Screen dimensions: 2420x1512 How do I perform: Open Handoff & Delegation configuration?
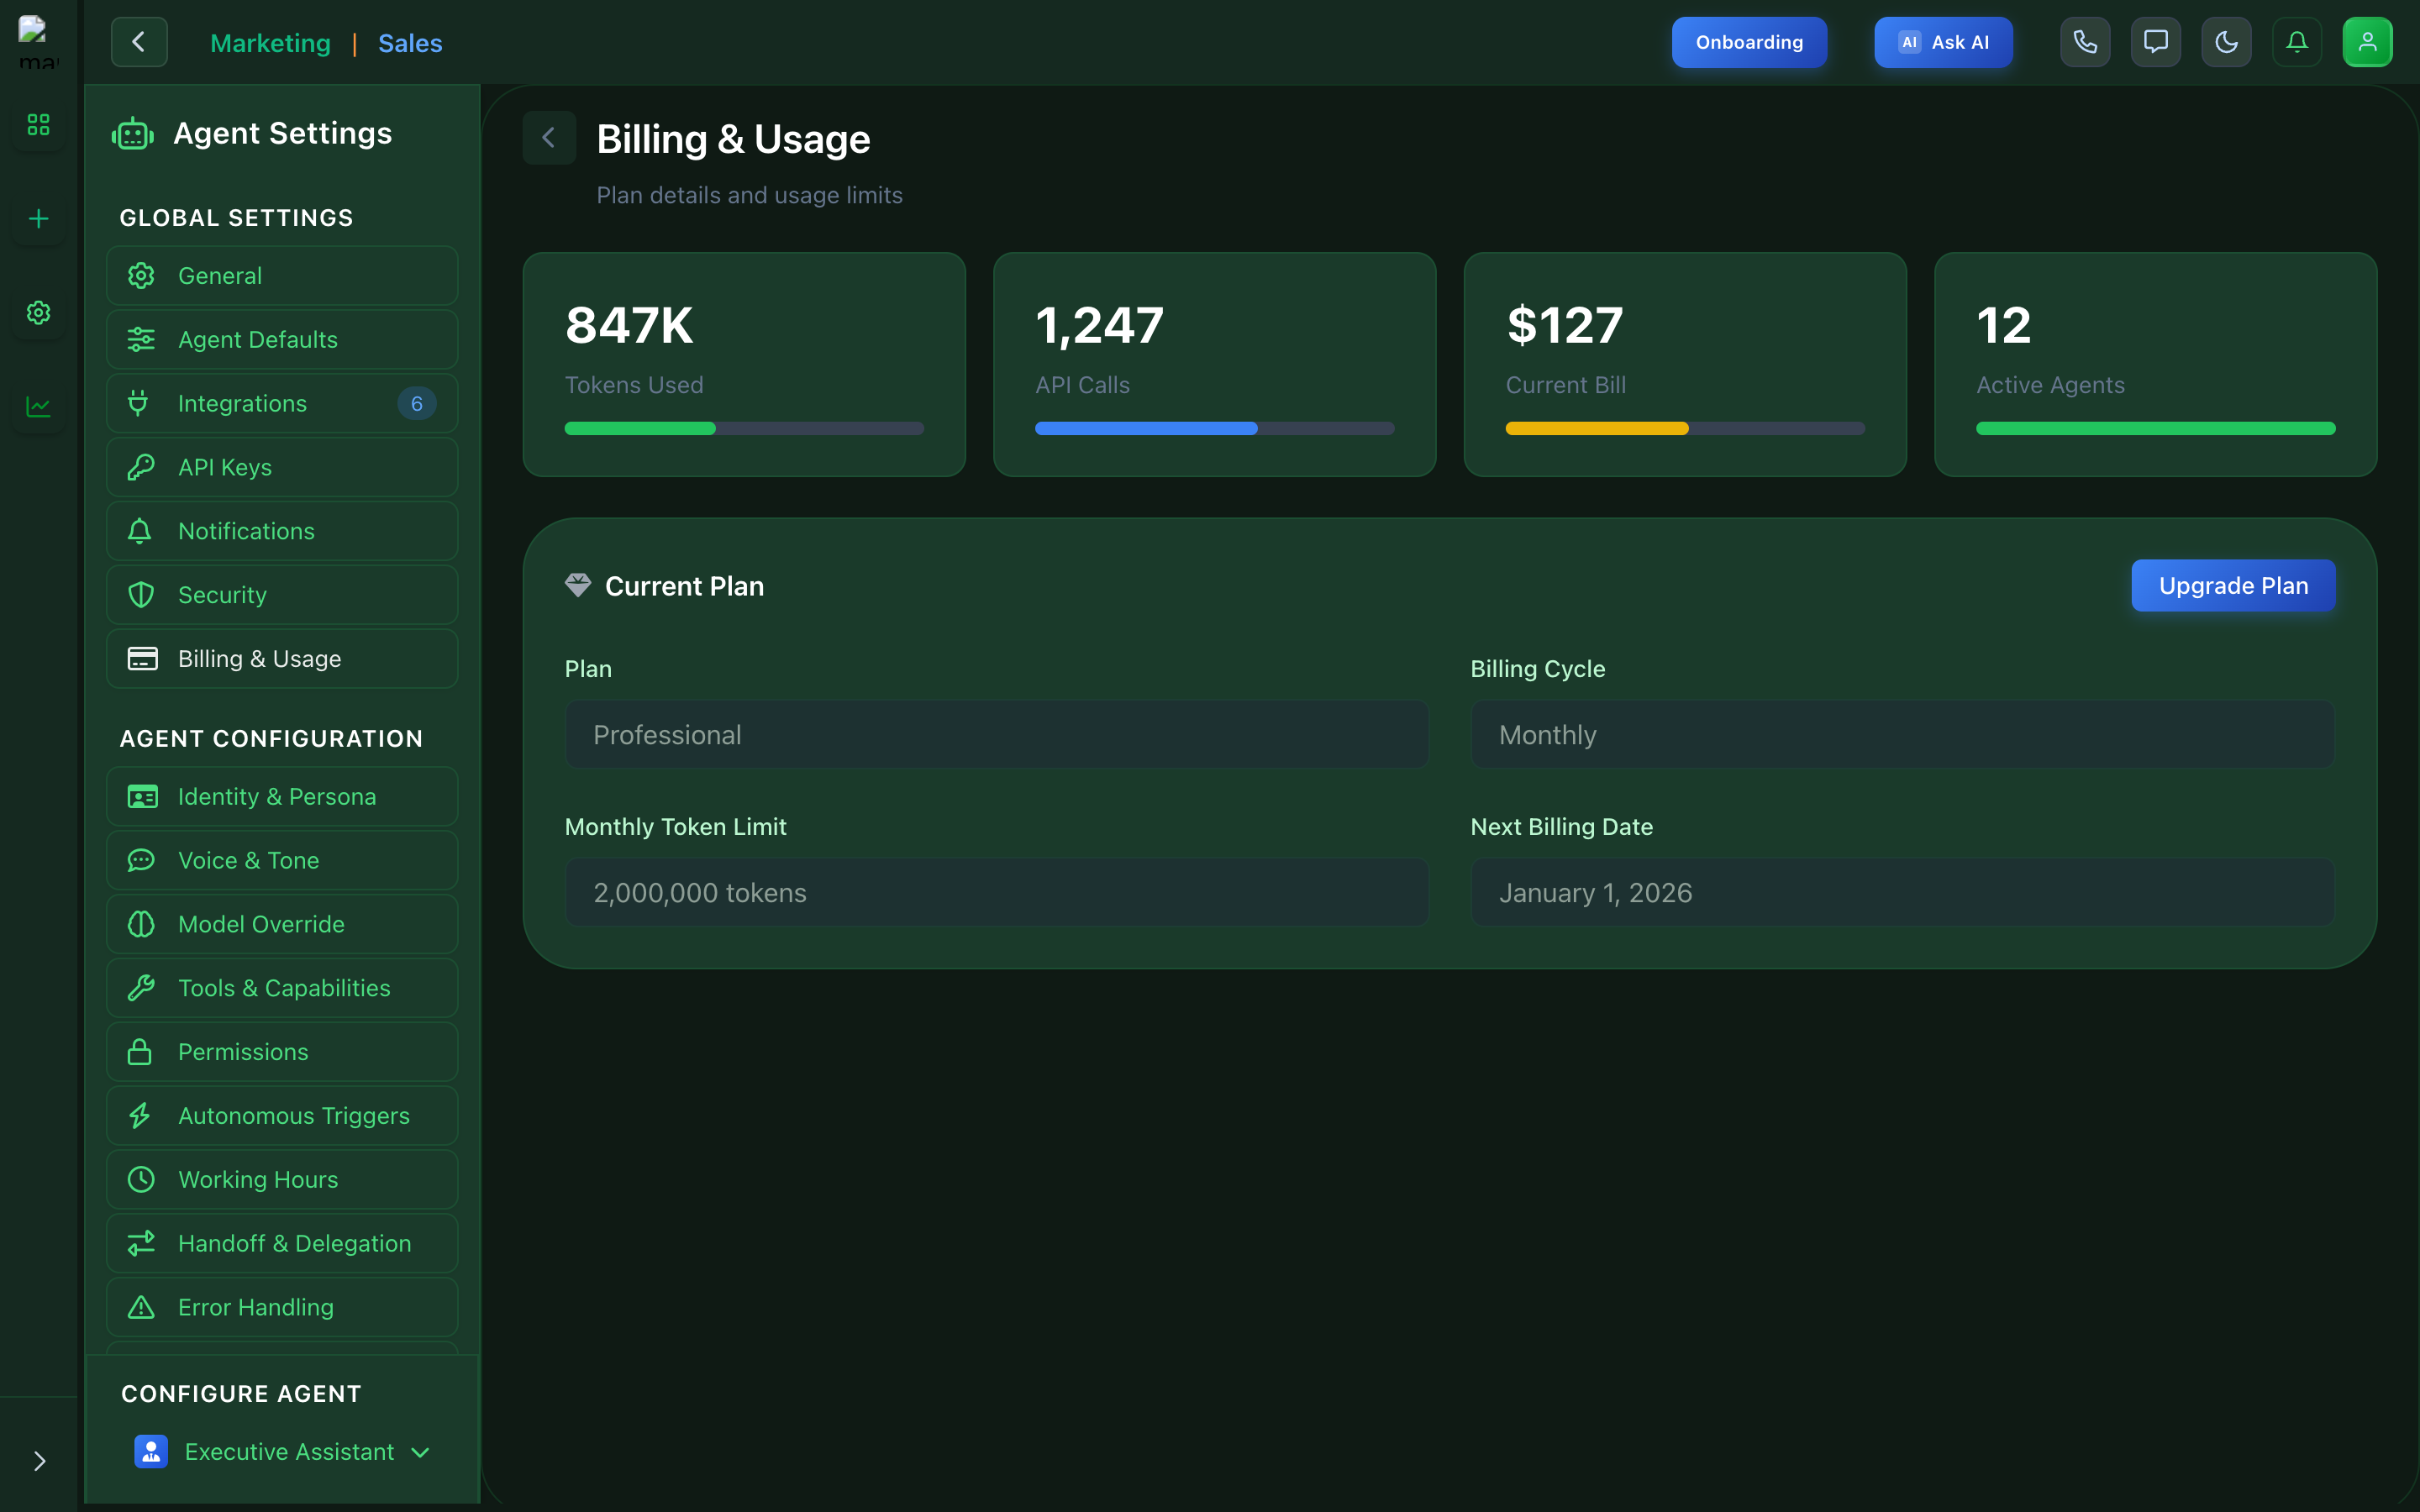(x=282, y=1243)
